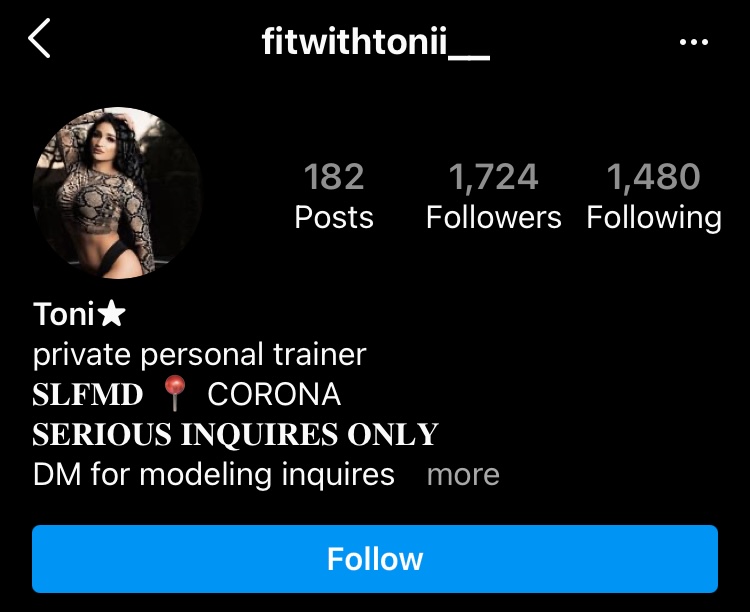
Task: Tap the SERIOUS INQUIRES ONLY line
Action: (x=235, y=434)
